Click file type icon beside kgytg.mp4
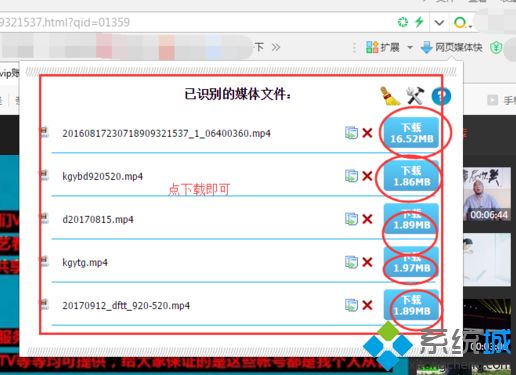This screenshot has width=516, height=375. pyautogui.click(x=44, y=261)
